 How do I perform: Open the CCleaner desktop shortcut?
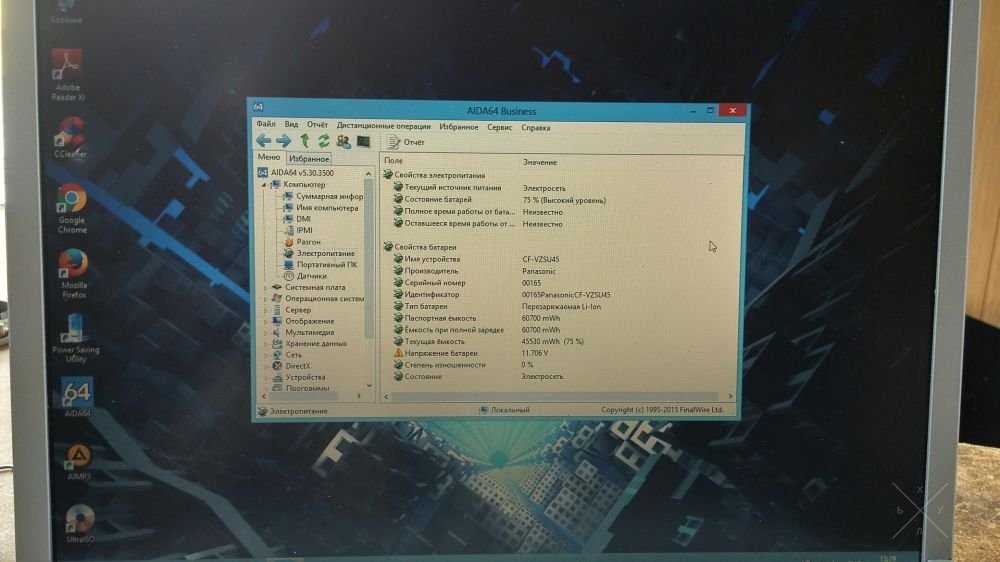pos(70,137)
